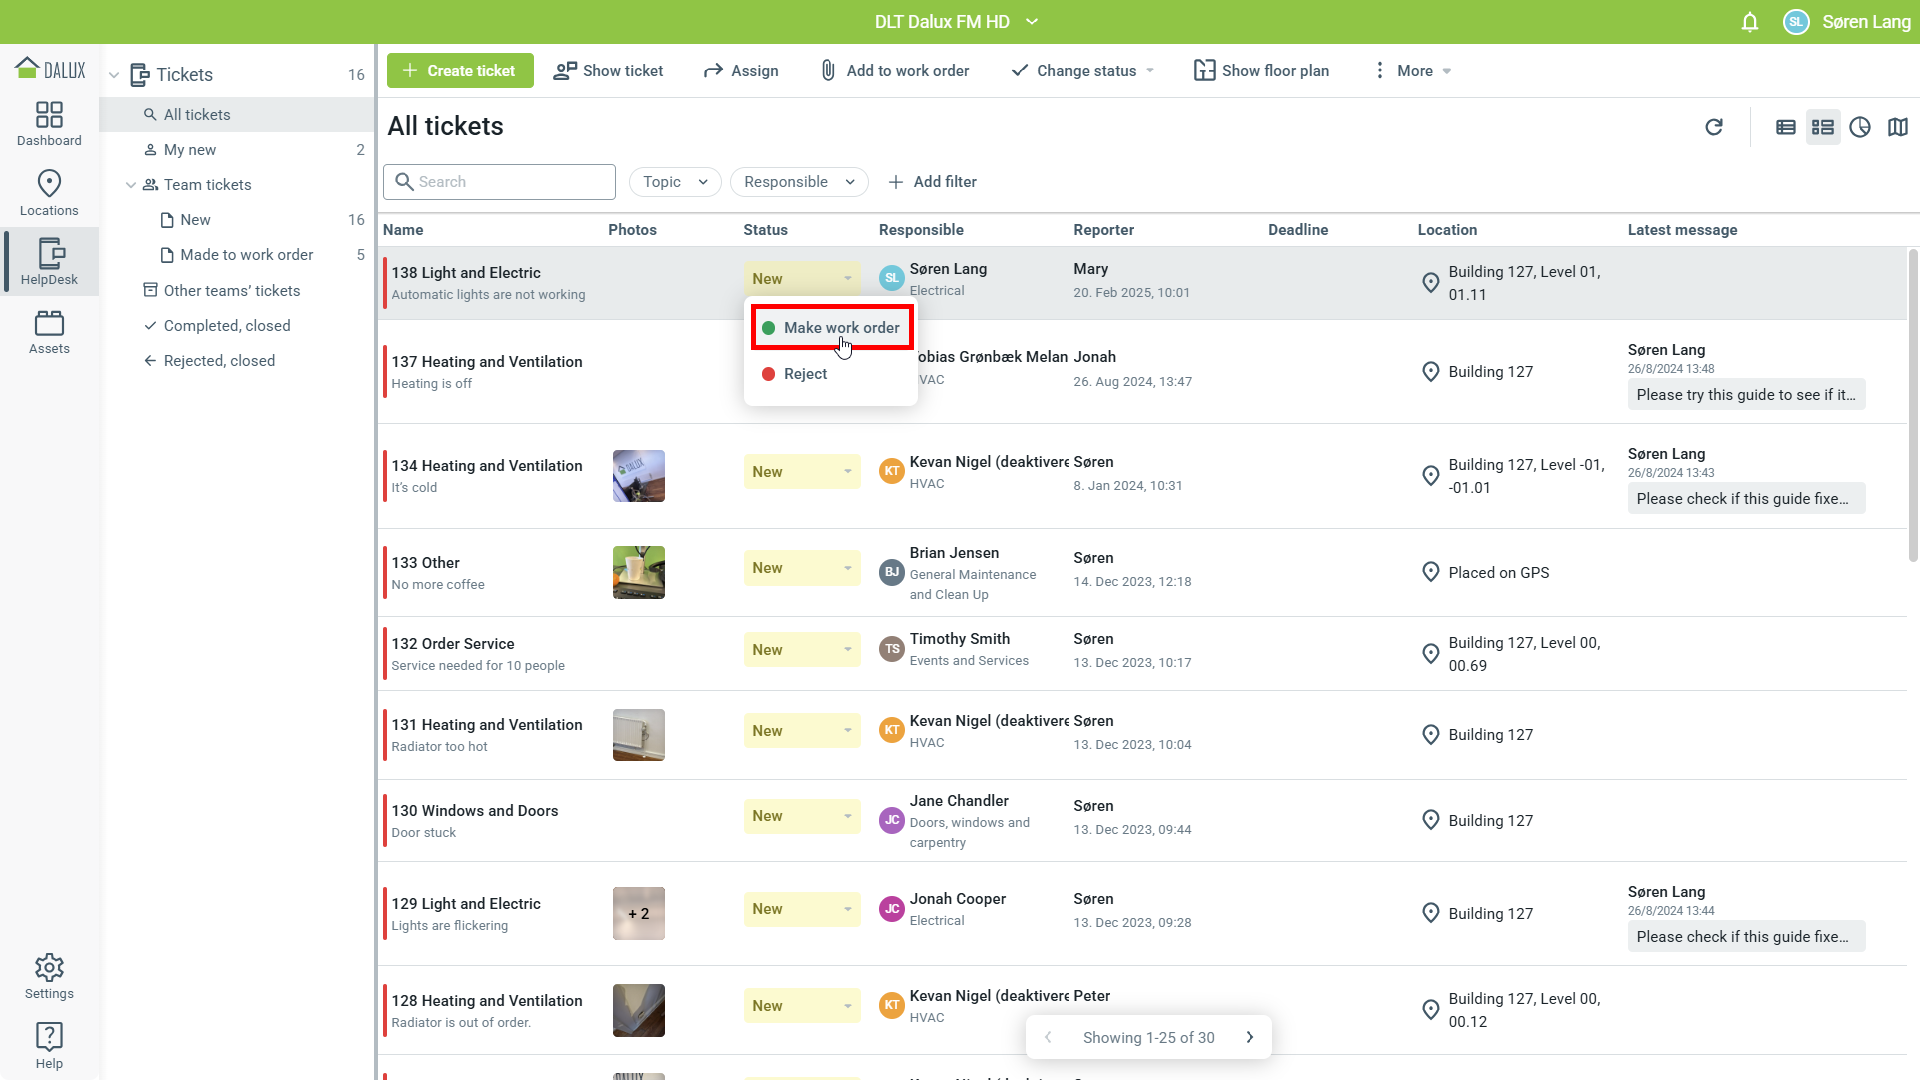Image resolution: width=1920 pixels, height=1080 pixels.
Task: Select the detailed list view toggle
Action: pyautogui.click(x=1822, y=127)
